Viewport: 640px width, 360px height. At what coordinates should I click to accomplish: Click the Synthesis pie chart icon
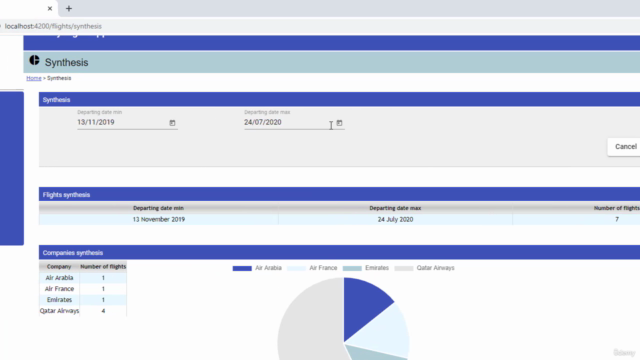pos(34,60)
